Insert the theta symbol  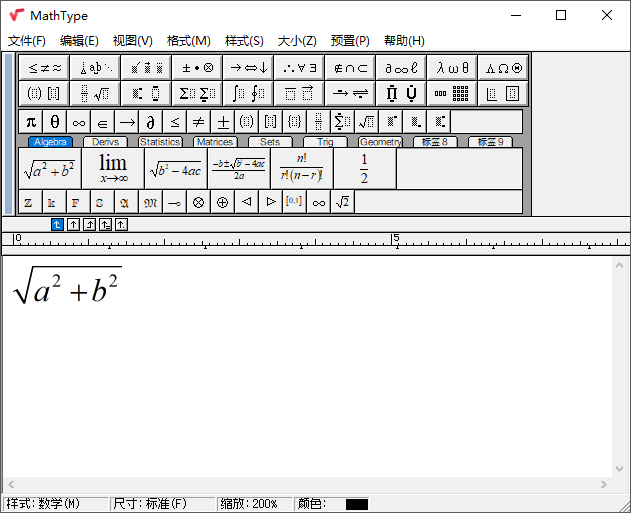tap(54, 122)
